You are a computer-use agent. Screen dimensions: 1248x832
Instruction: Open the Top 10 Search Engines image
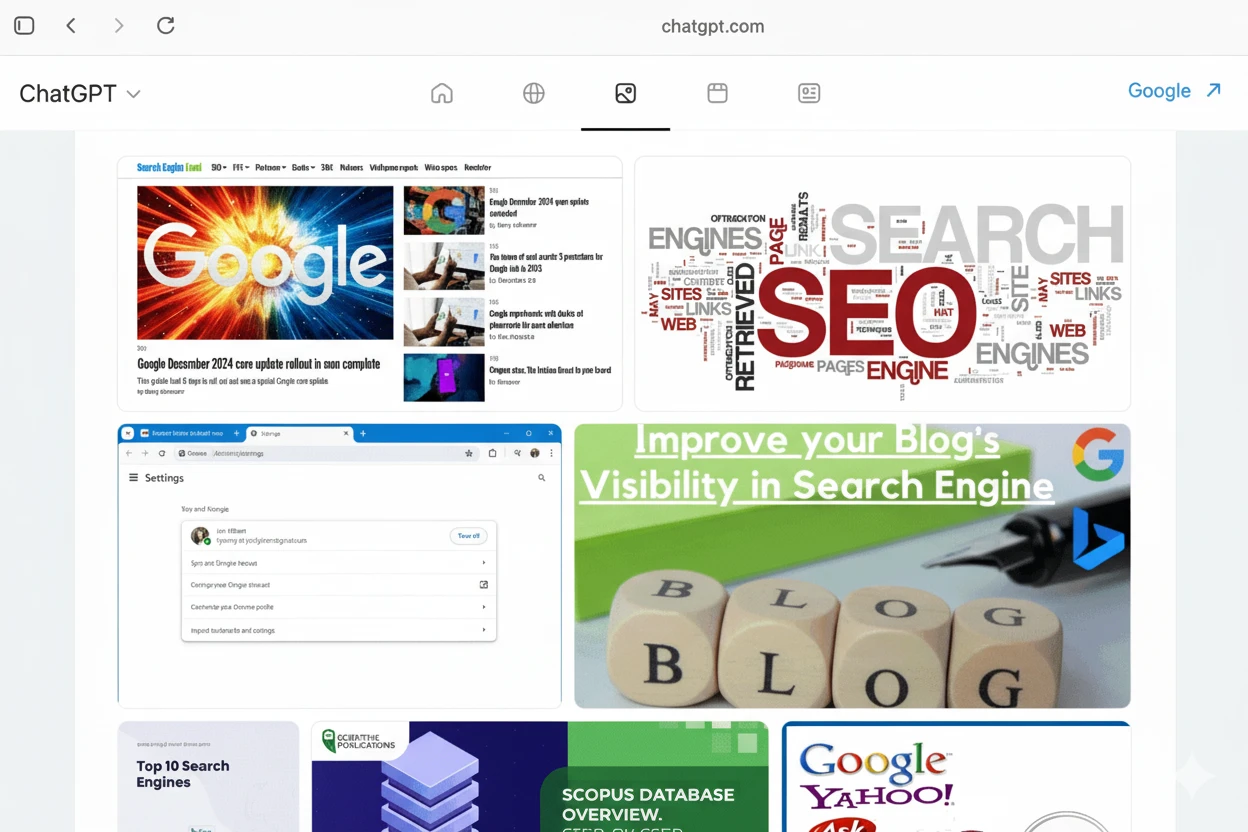208,776
